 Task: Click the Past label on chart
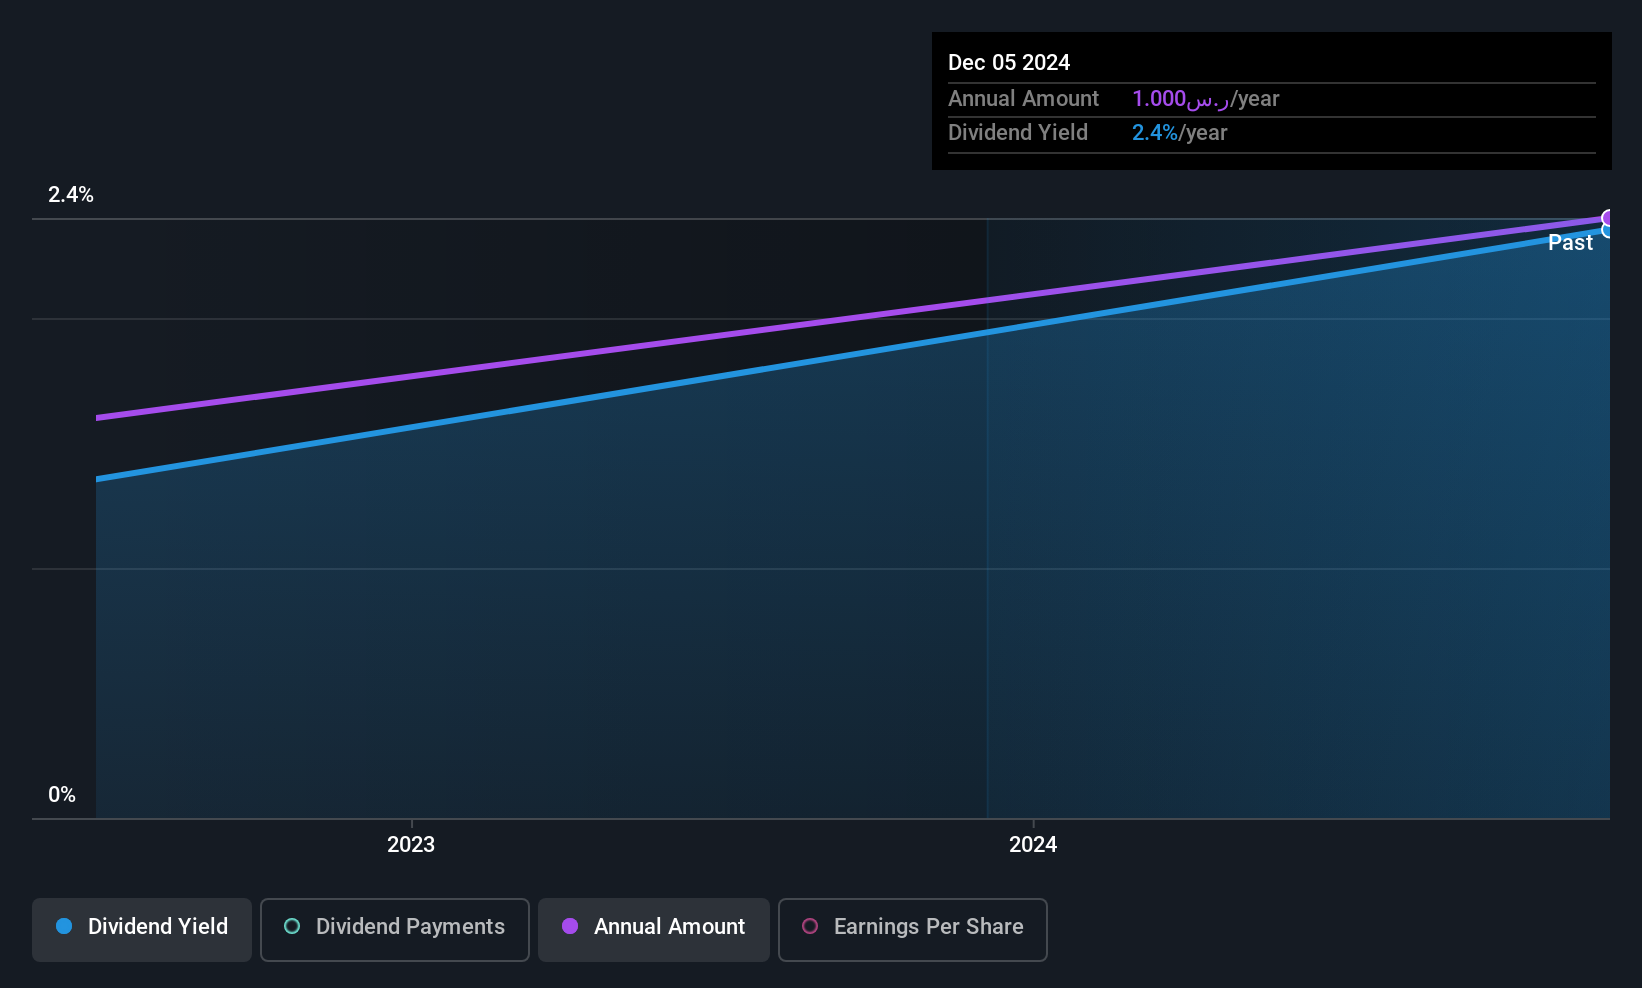click(1570, 243)
